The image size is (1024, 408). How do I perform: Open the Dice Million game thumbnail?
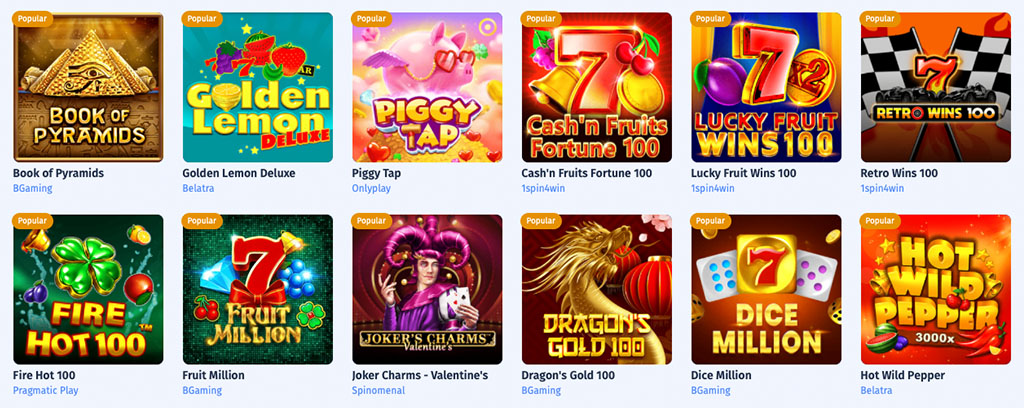click(x=766, y=289)
